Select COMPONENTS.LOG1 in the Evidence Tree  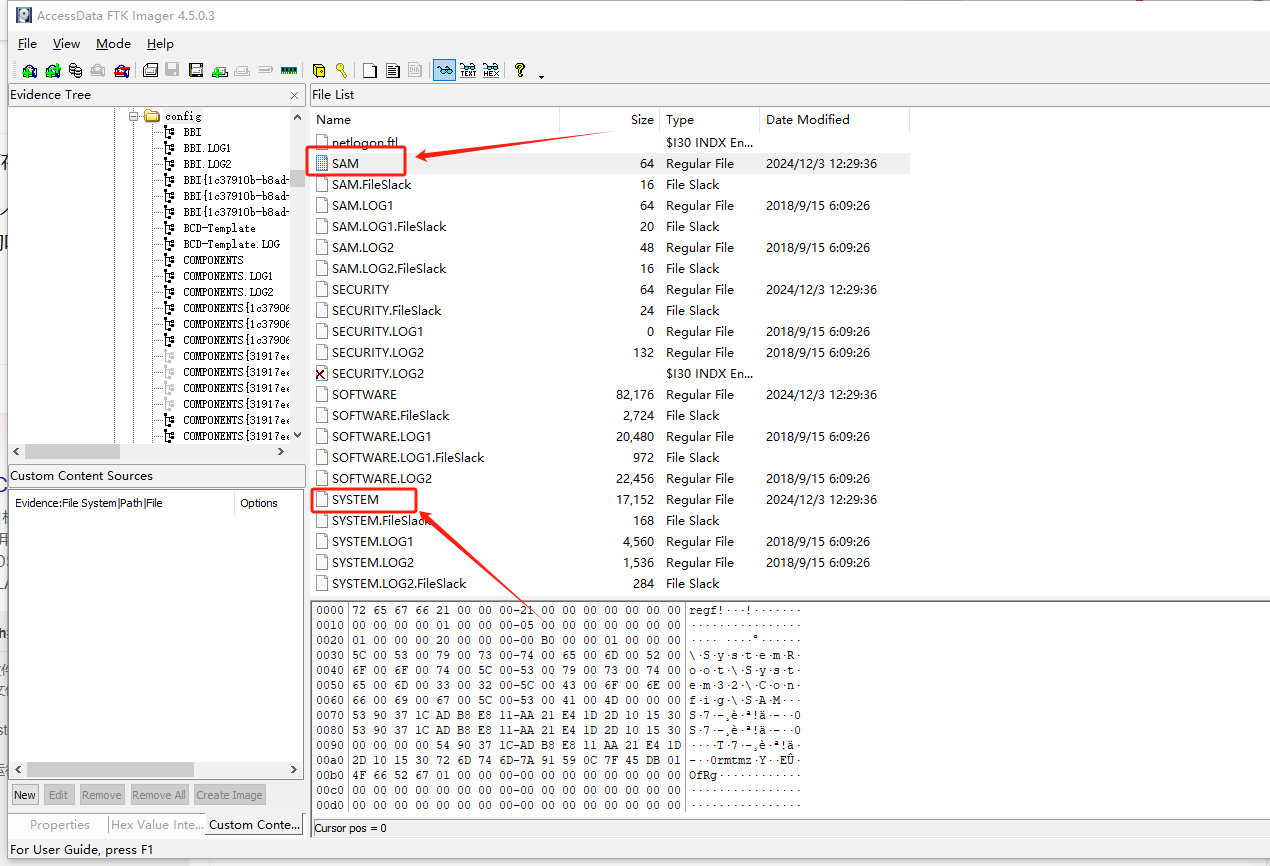(x=227, y=276)
